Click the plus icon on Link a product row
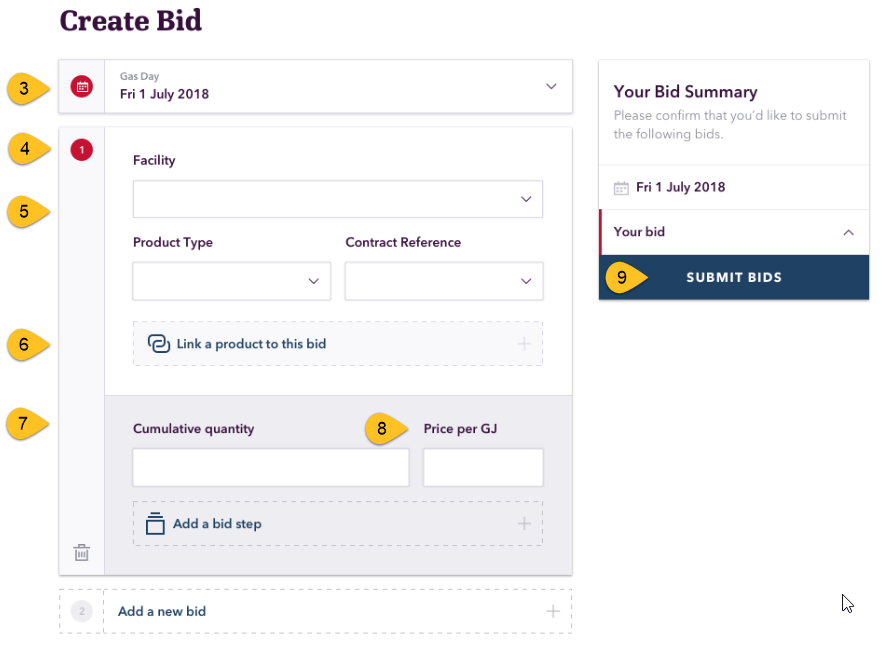 (524, 344)
